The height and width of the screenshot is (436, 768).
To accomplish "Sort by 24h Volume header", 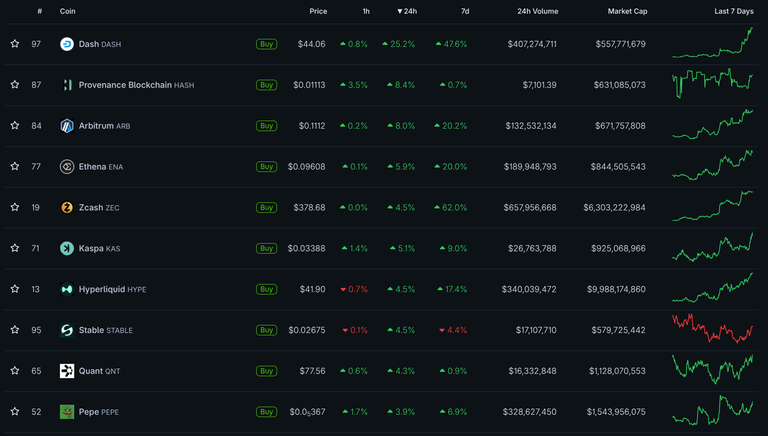I will click(538, 11).
